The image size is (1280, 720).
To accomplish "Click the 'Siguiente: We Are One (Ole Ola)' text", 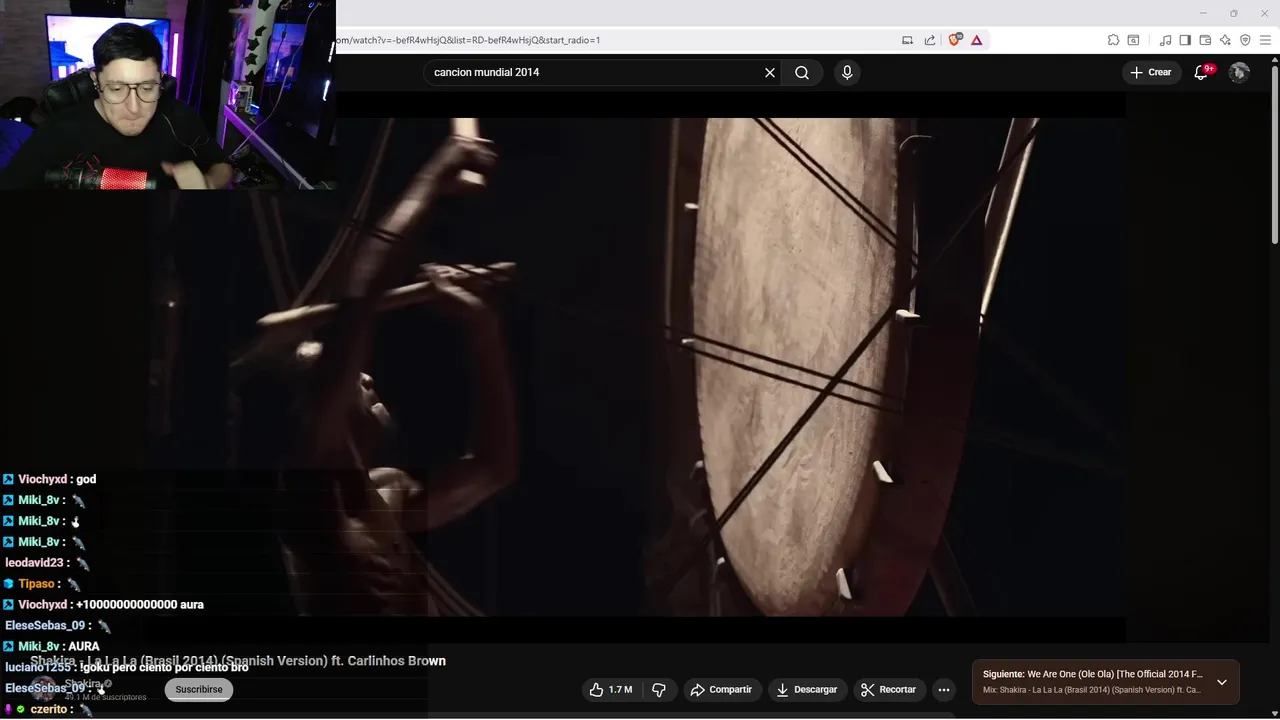I will 1093,674.
